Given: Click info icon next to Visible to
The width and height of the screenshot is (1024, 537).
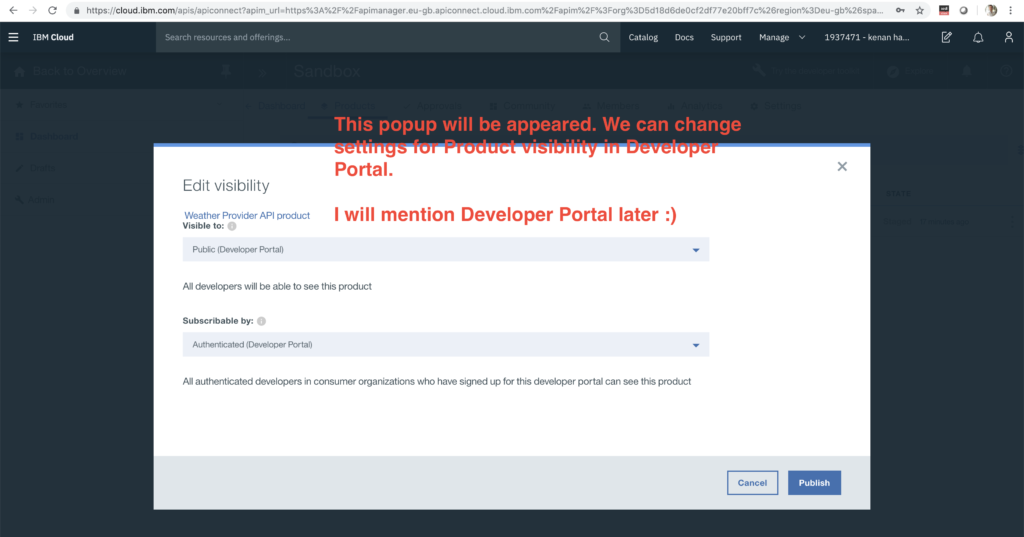Looking at the screenshot, I should click(232, 226).
